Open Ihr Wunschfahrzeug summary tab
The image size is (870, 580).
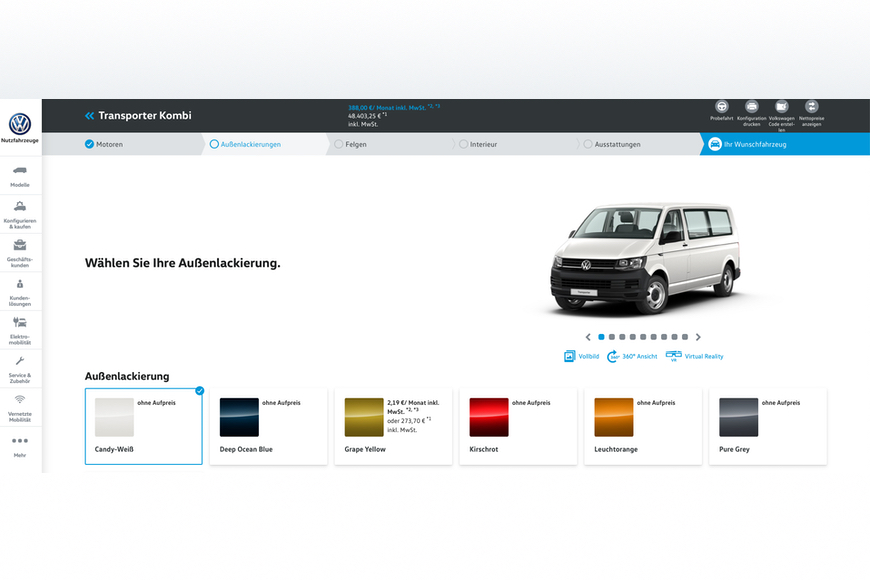tap(785, 144)
